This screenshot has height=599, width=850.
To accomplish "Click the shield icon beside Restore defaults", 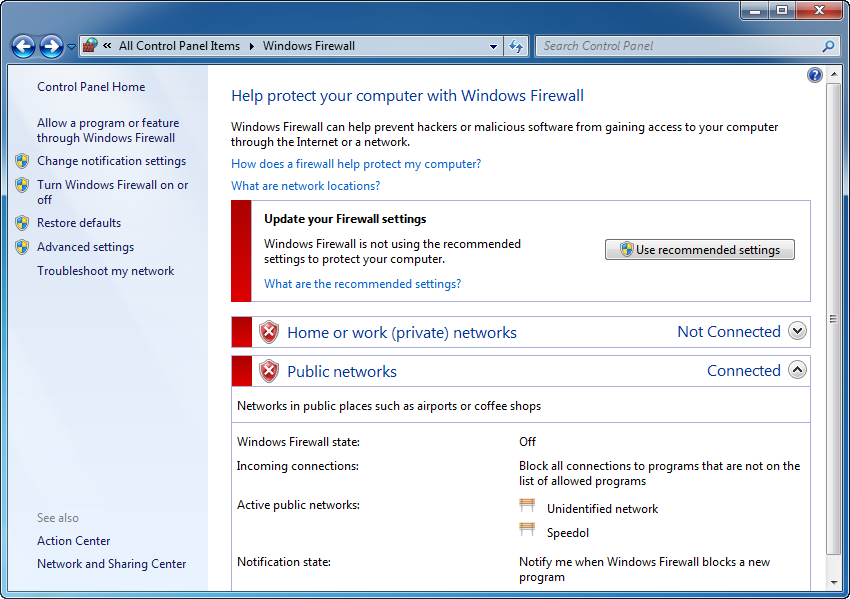I will (x=22, y=223).
